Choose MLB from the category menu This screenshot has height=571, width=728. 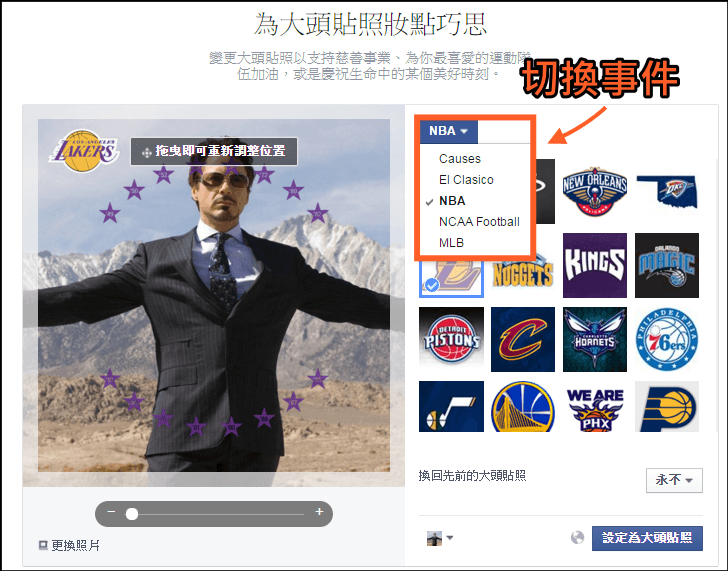[x=451, y=243]
